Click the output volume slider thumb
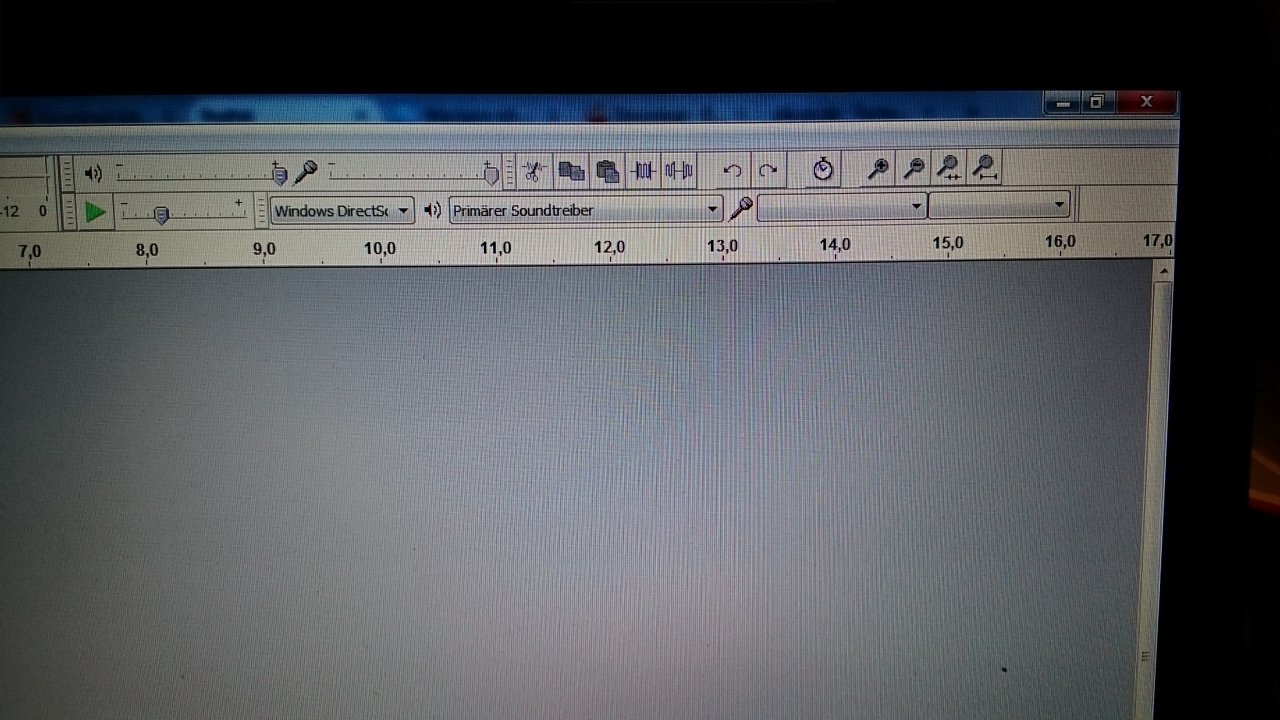Viewport: 1280px width, 720px height. click(x=280, y=175)
